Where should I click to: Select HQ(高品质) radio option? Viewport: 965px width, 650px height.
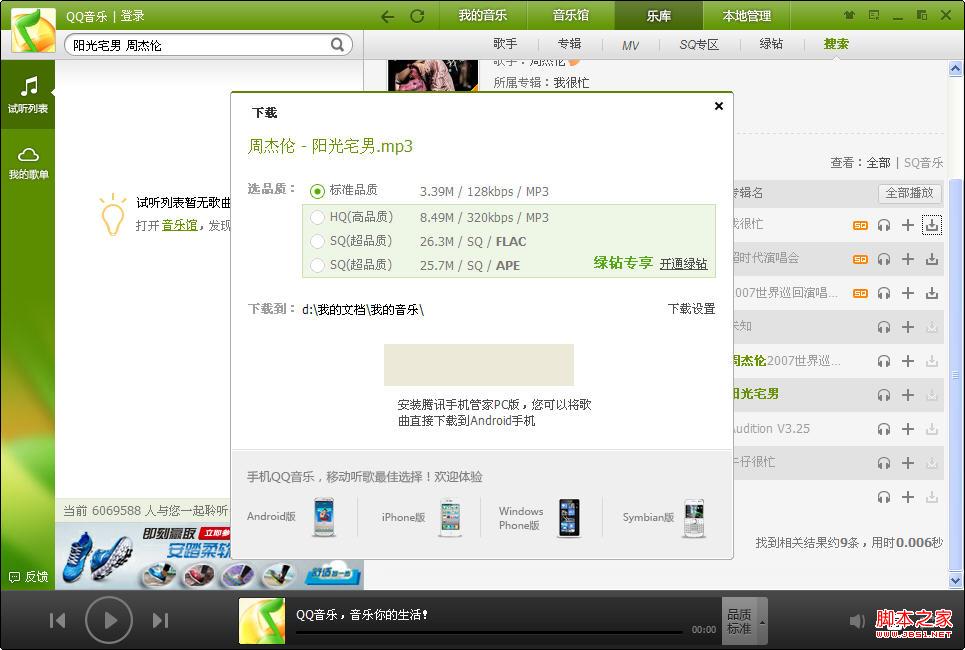coord(317,217)
